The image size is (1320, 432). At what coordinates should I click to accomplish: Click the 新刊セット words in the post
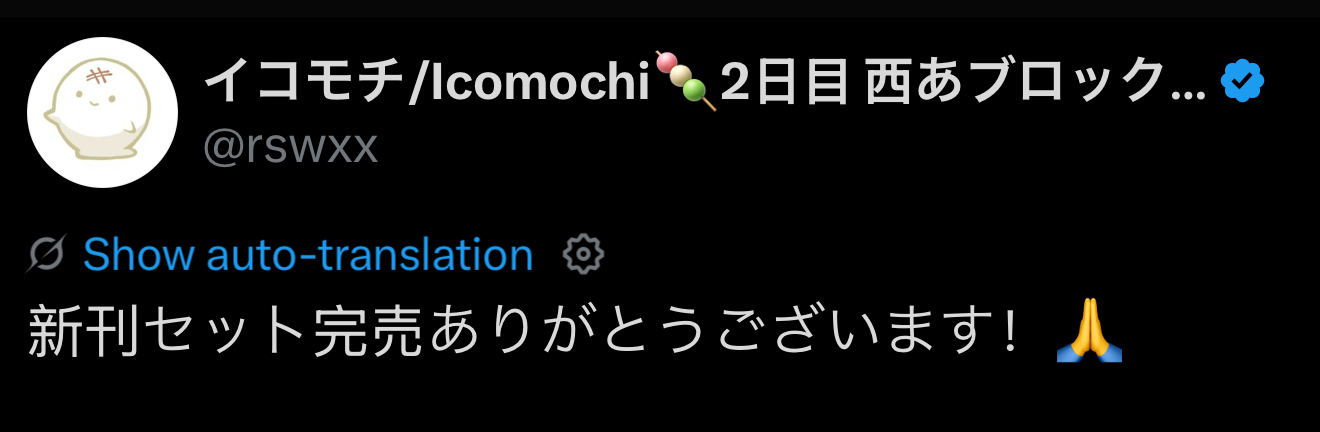[166, 332]
